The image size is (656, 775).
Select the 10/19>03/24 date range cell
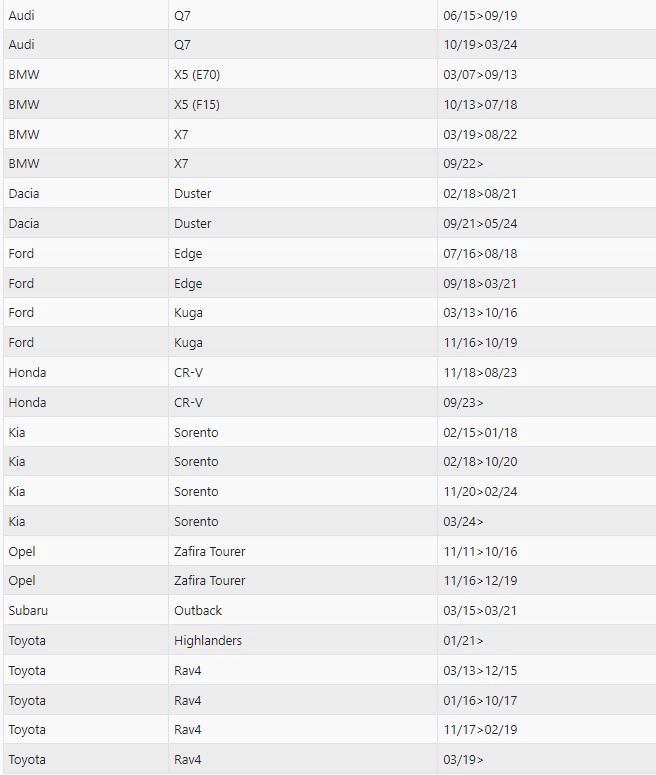[480, 45]
